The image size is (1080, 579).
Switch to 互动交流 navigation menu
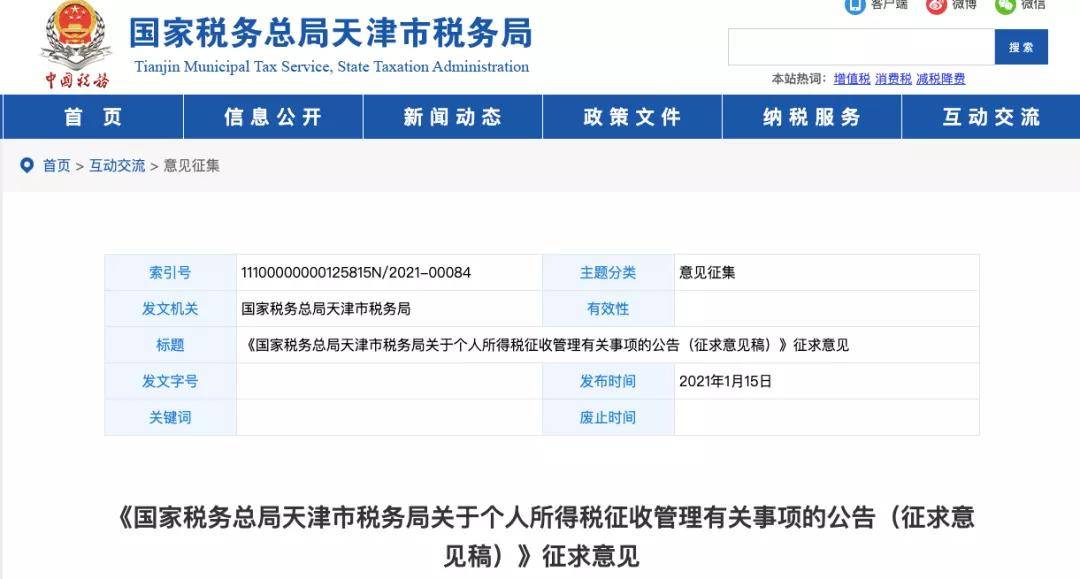(990, 117)
